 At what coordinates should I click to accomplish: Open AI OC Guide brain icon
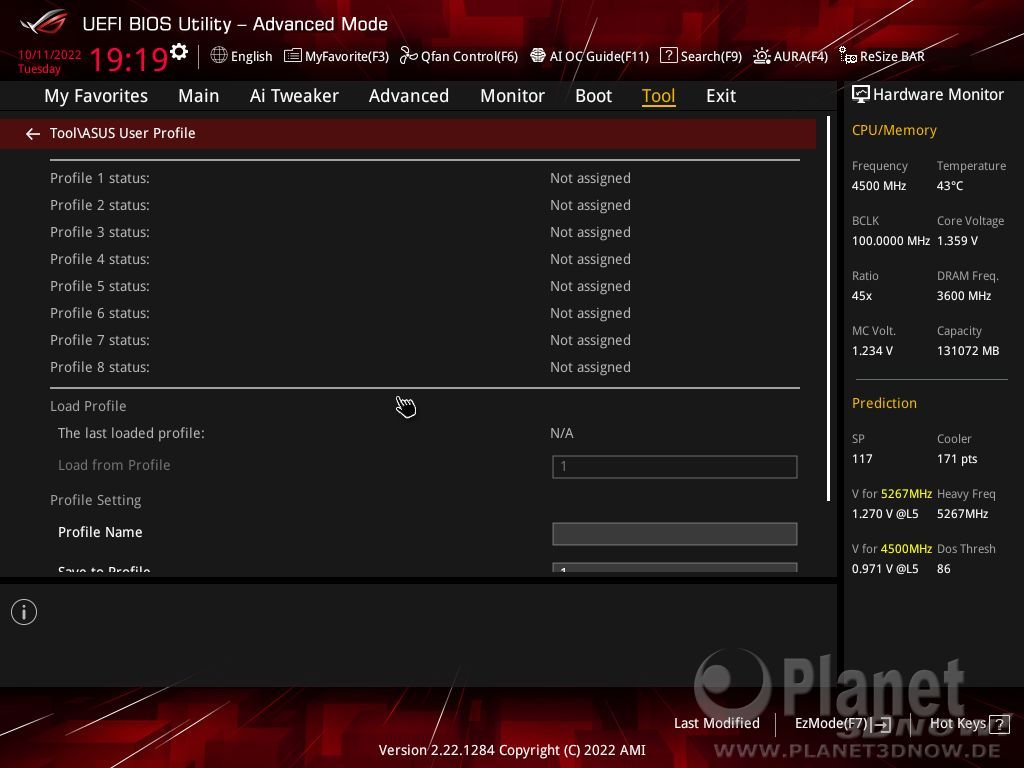[537, 56]
